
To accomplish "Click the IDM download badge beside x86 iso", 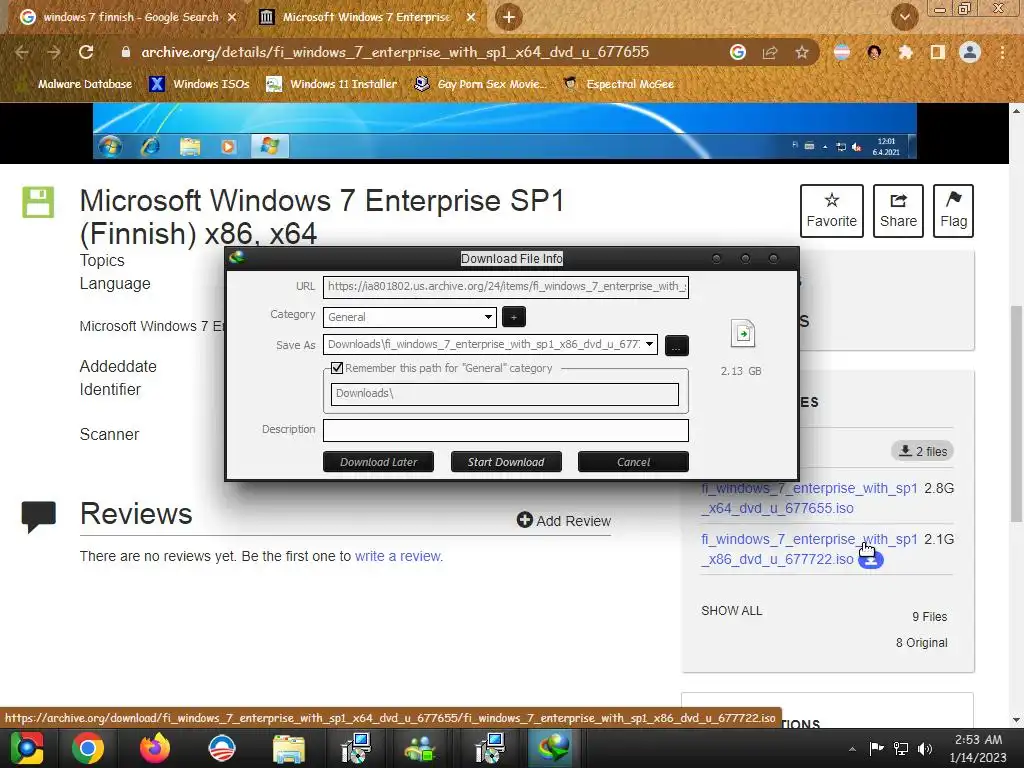I will pyautogui.click(x=871, y=560).
